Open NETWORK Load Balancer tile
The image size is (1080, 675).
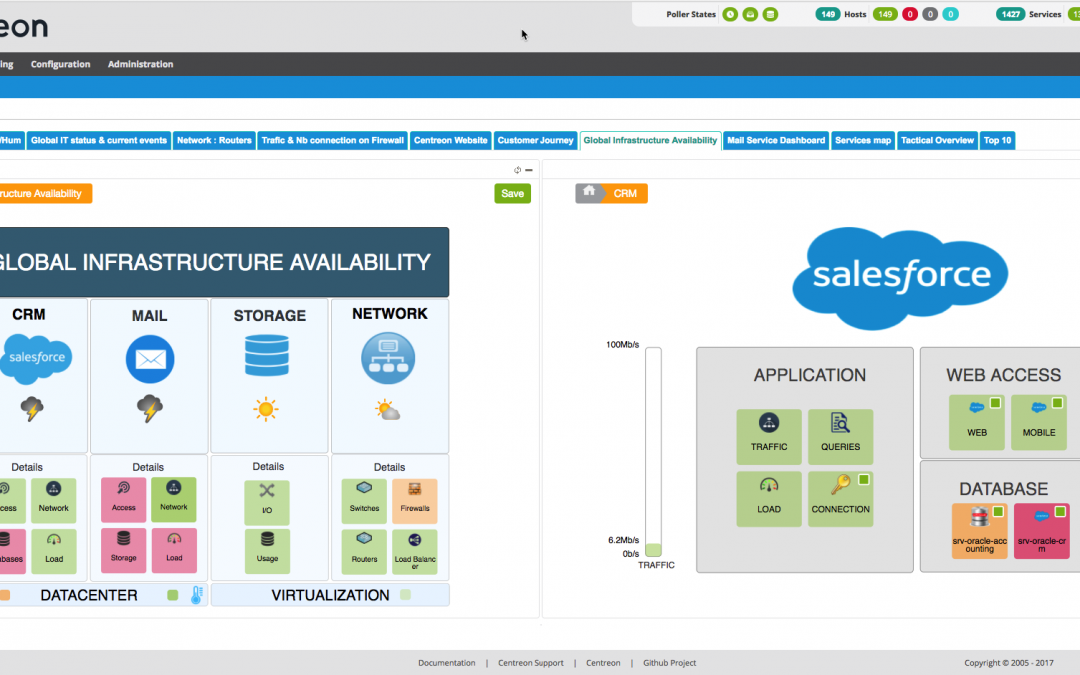(415, 552)
